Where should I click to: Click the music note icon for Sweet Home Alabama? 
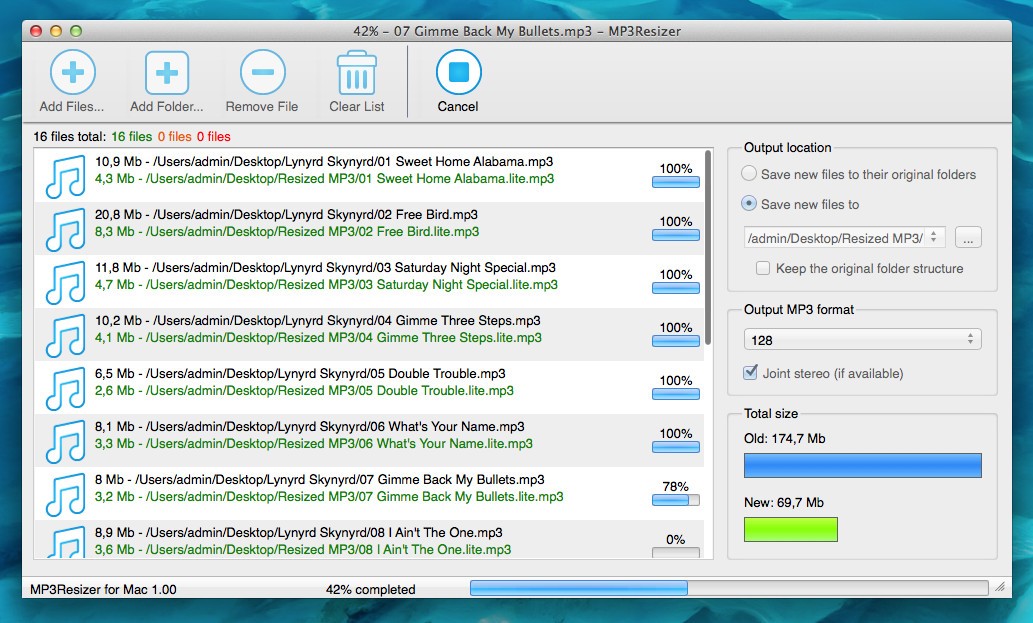[65, 176]
